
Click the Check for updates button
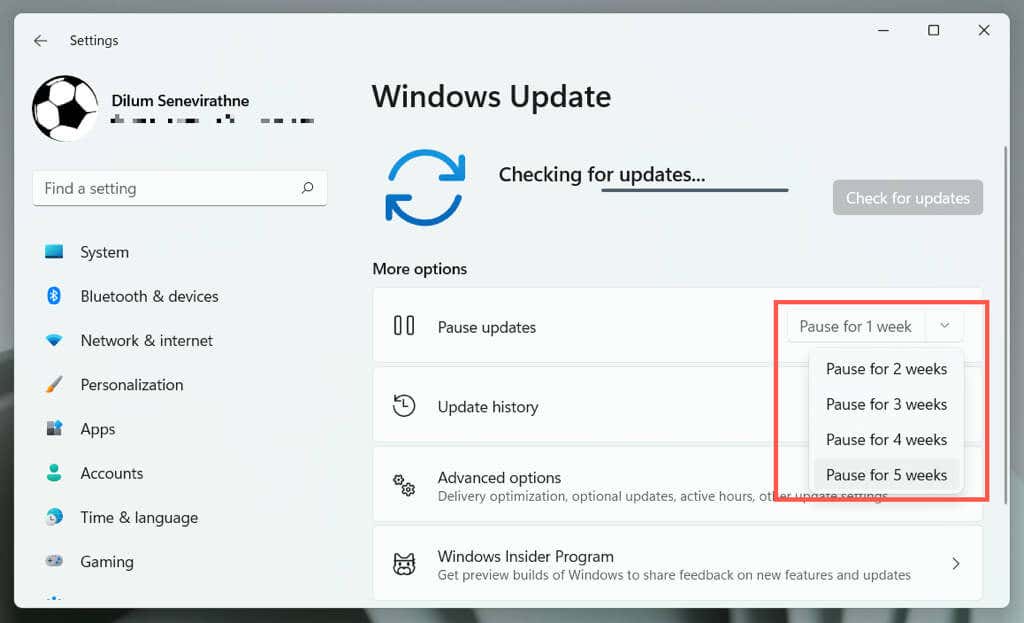(x=907, y=197)
